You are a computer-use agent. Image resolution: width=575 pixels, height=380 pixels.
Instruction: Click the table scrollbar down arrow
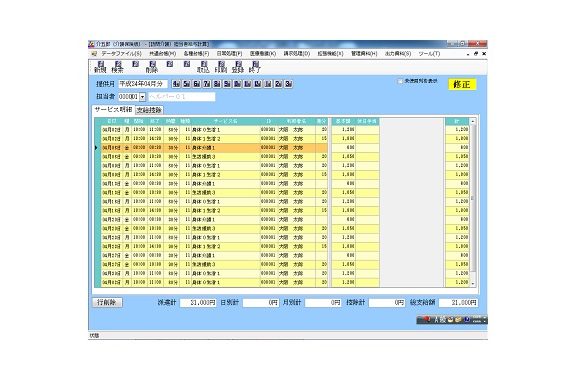tap(473, 284)
